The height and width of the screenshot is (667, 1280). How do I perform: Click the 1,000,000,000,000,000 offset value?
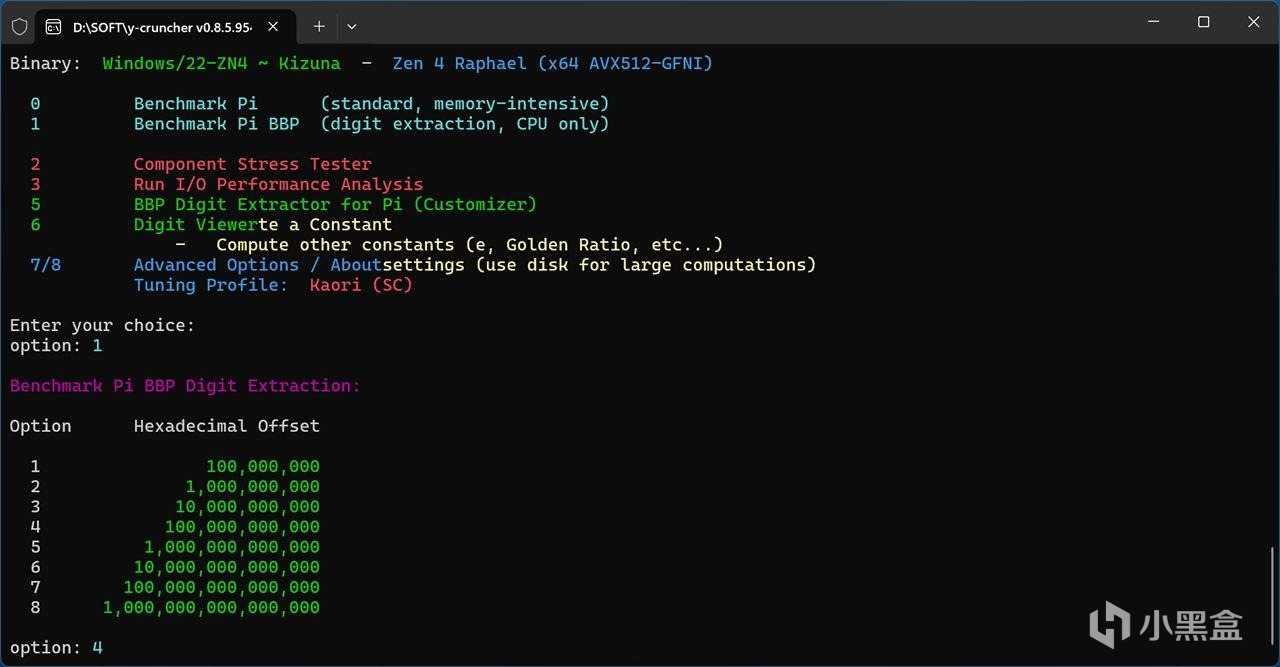(211, 607)
